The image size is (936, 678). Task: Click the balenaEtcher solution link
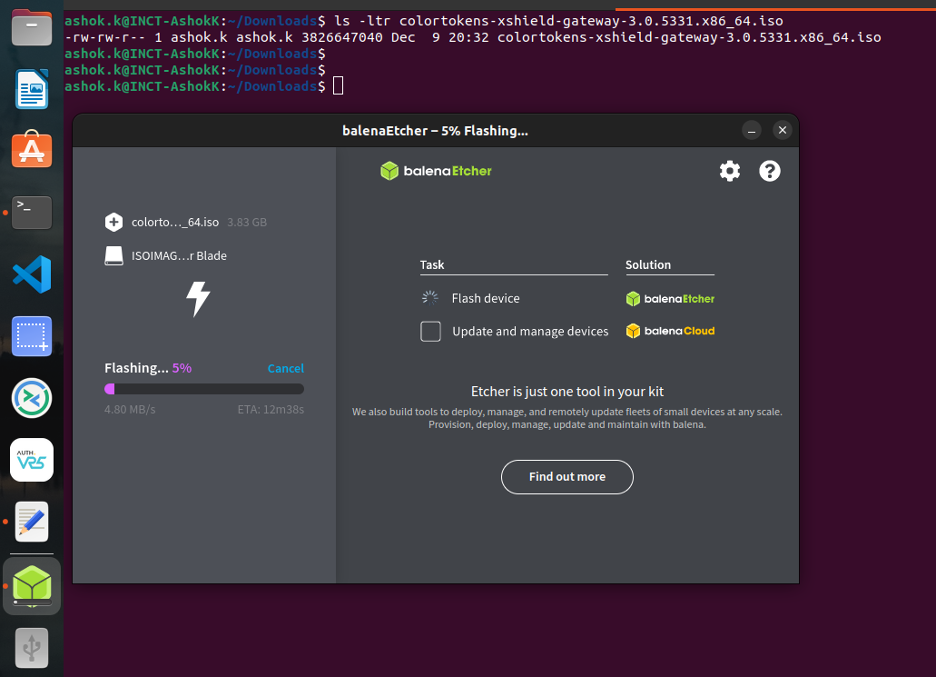click(x=670, y=298)
